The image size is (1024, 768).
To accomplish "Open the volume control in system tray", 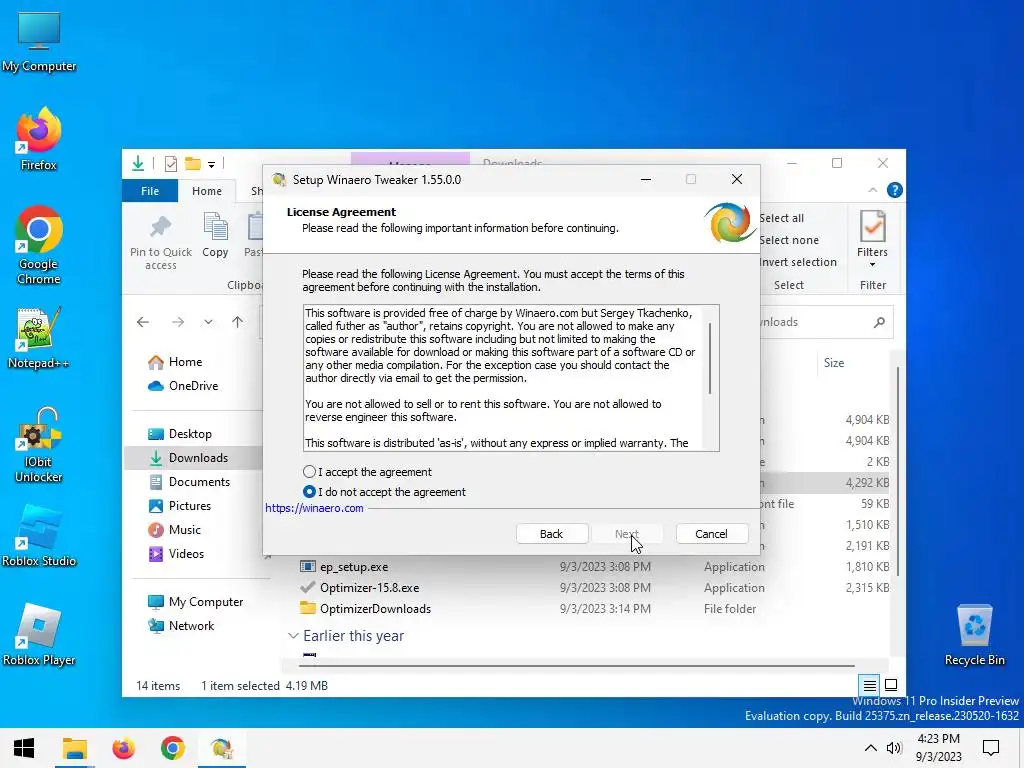I will pos(894,748).
